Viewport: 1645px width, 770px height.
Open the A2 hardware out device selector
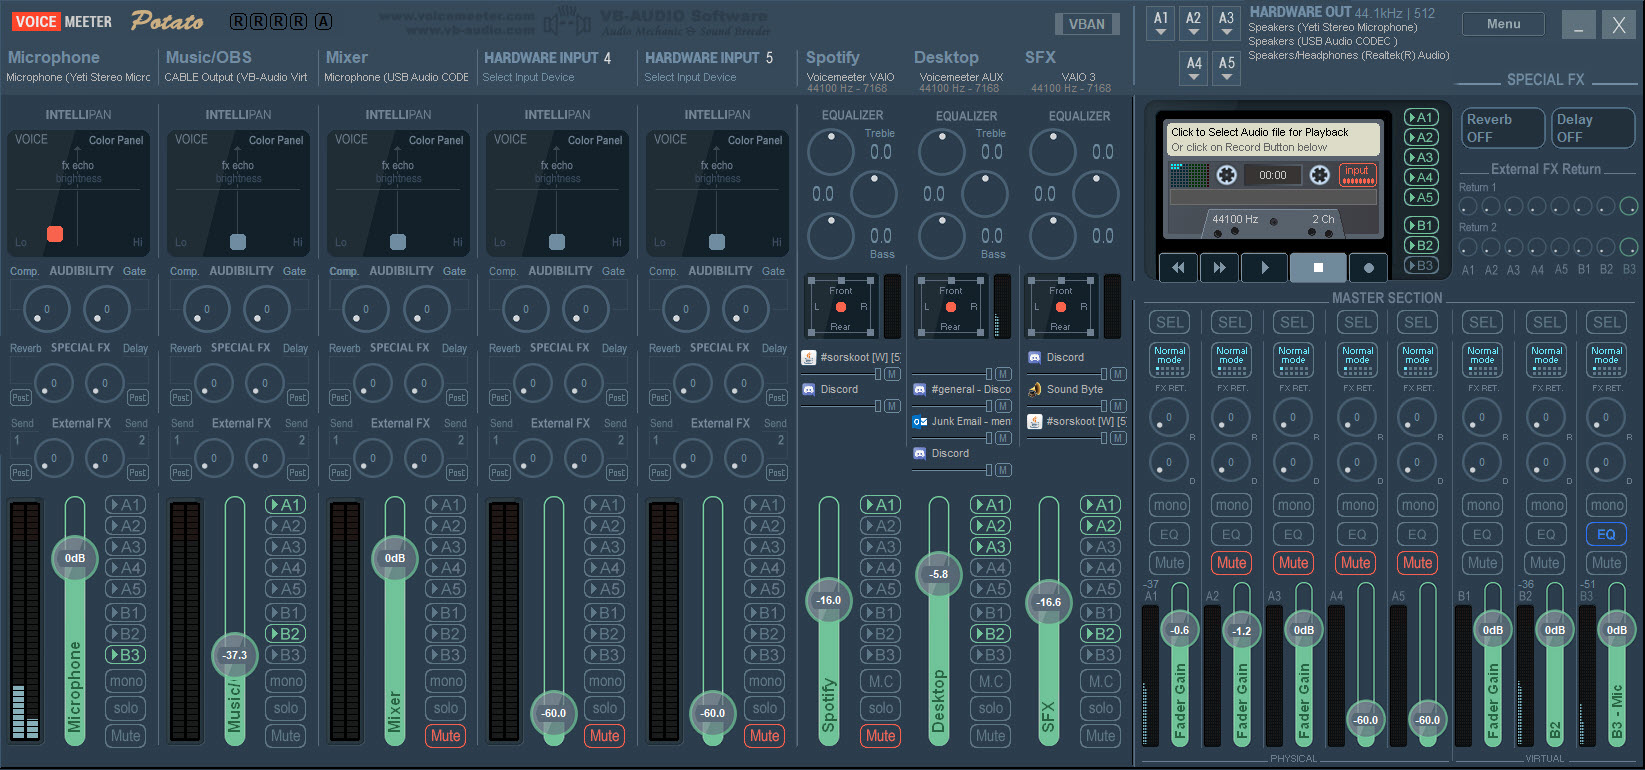tap(1193, 24)
